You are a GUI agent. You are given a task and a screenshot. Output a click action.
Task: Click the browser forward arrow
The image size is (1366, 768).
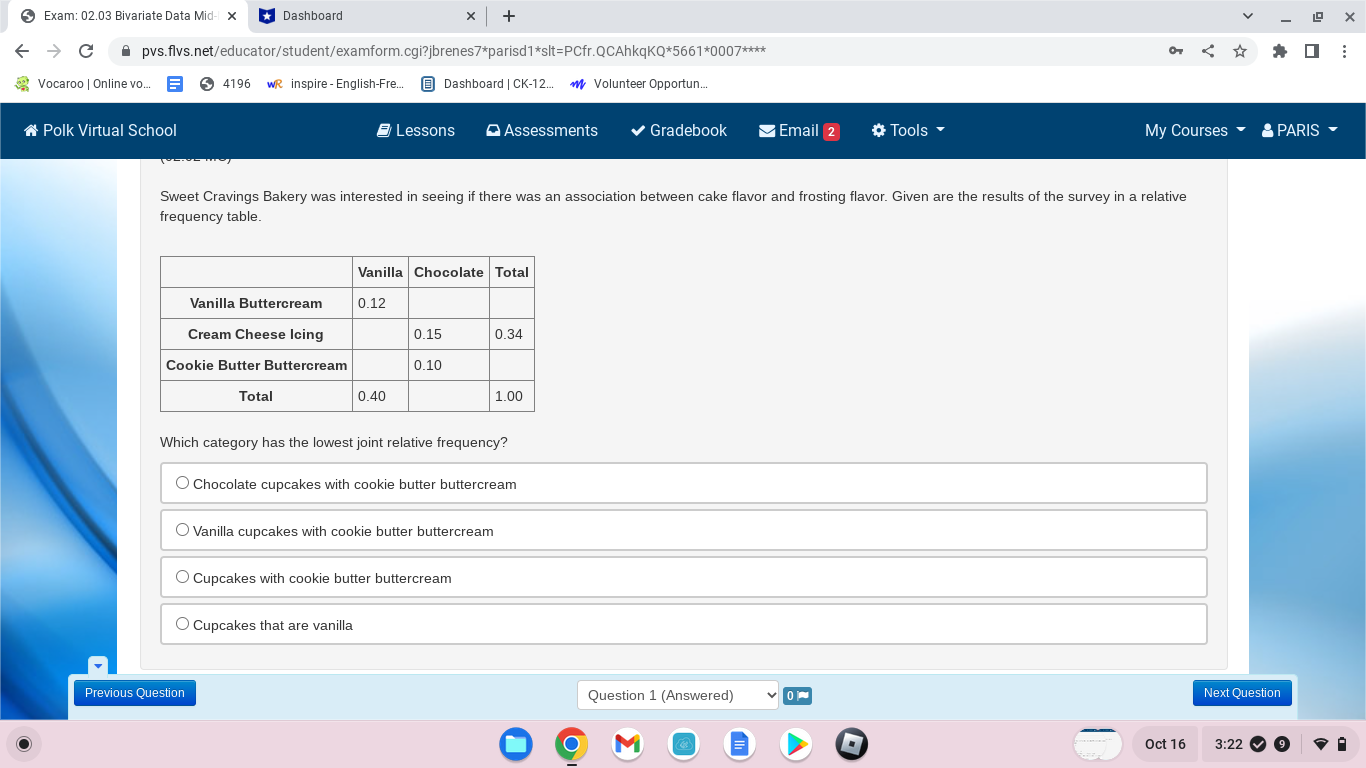pos(54,51)
